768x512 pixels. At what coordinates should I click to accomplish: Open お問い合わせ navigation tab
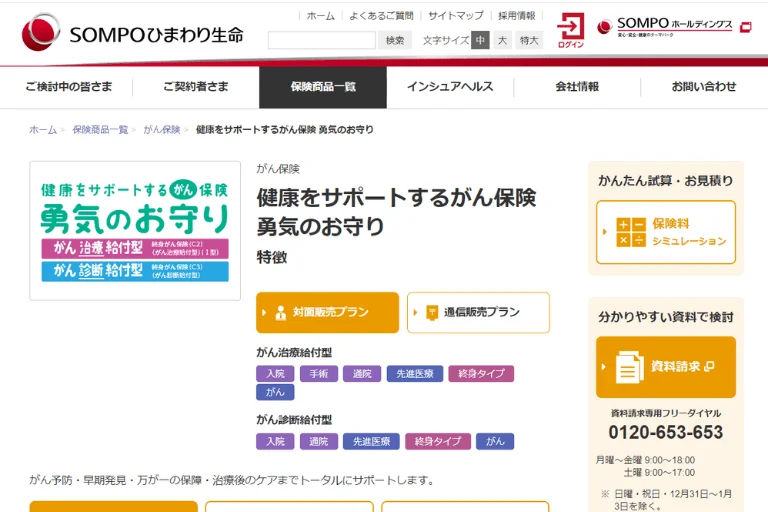click(704, 87)
